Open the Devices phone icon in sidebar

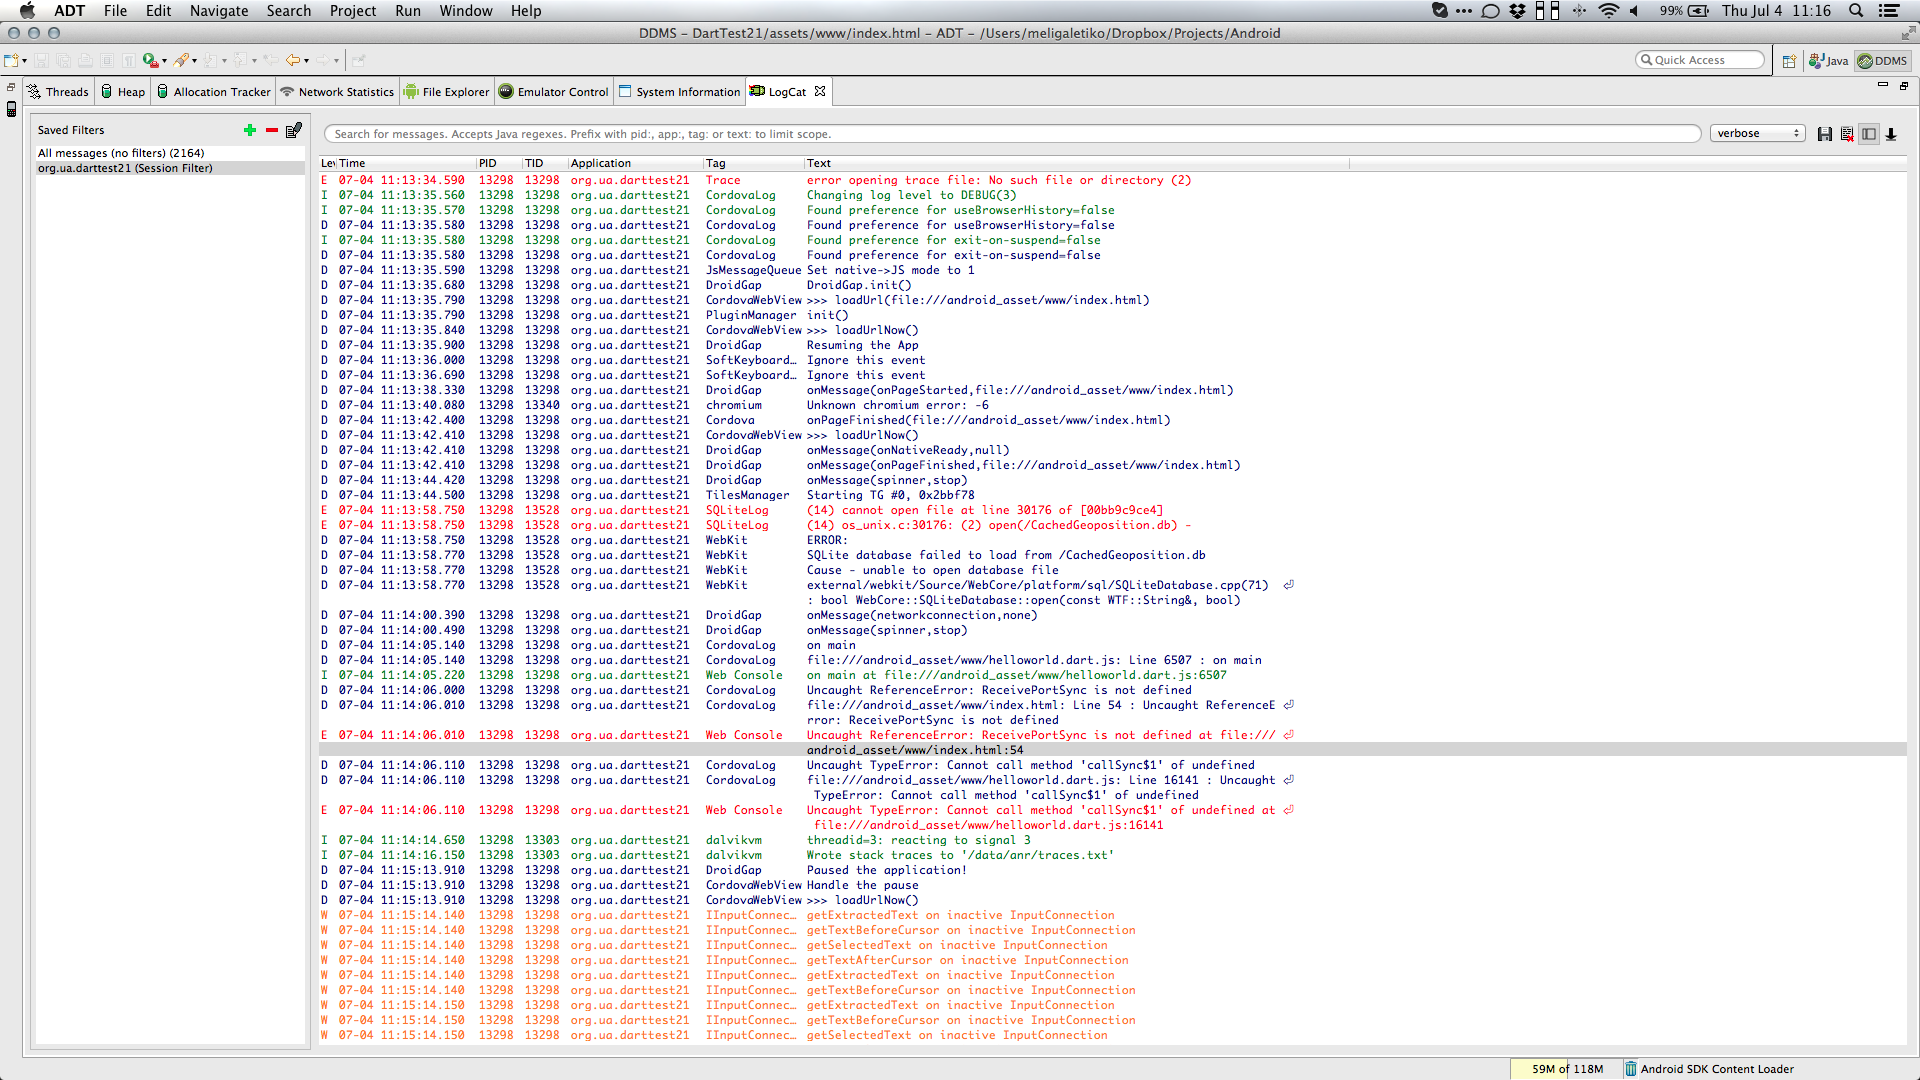tap(11, 109)
